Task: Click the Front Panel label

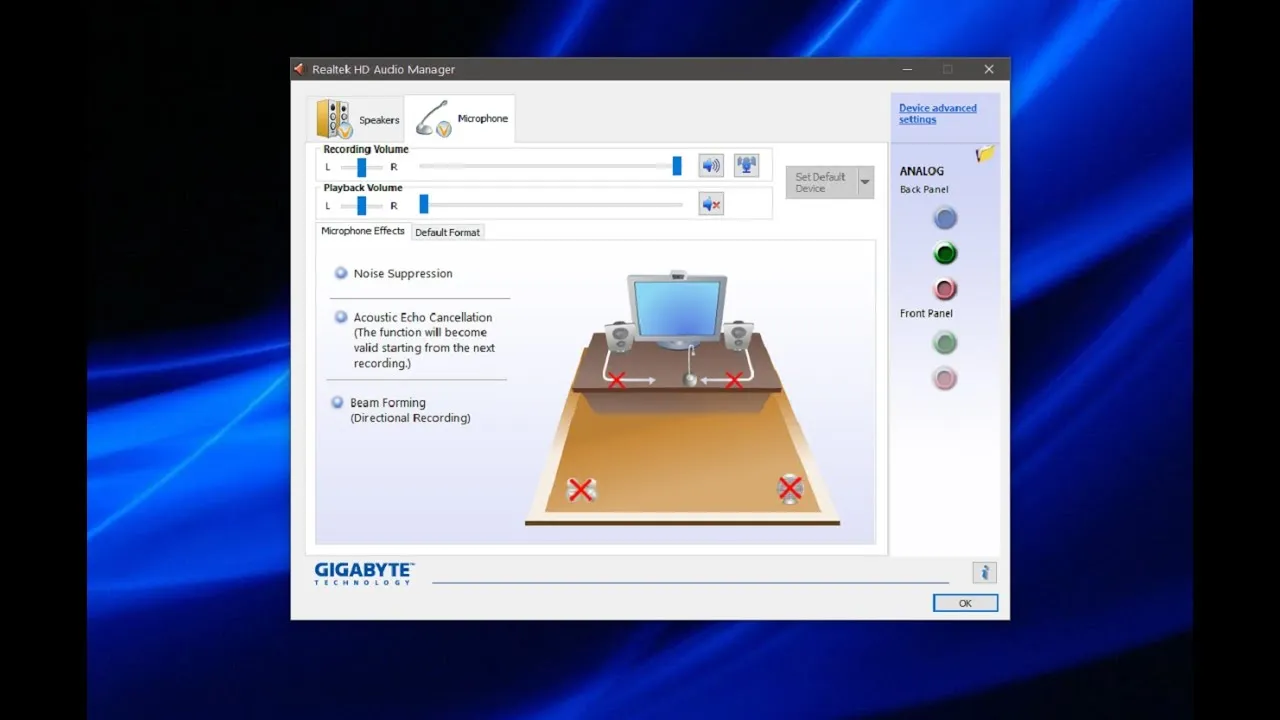Action: tap(926, 313)
